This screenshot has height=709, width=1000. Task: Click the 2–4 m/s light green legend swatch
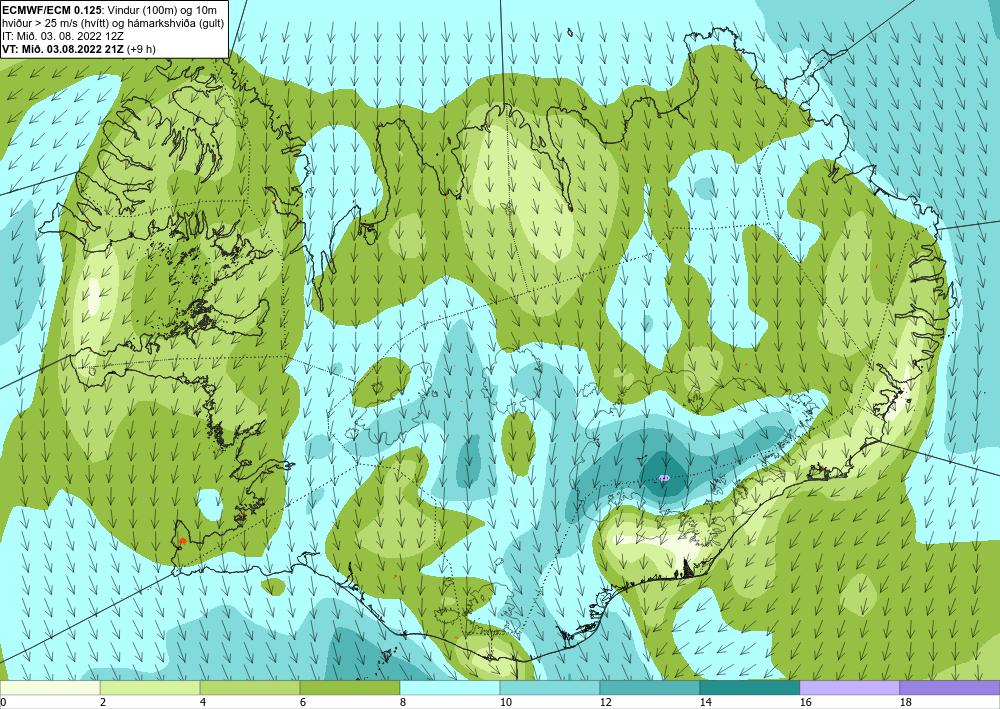tap(150, 688)
